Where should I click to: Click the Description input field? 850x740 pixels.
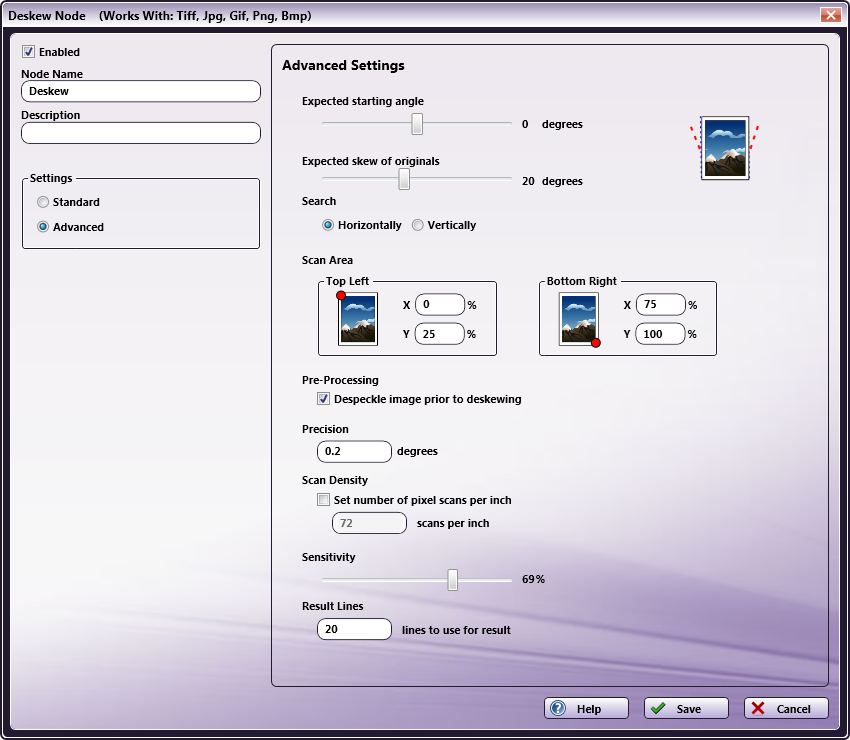141,133
